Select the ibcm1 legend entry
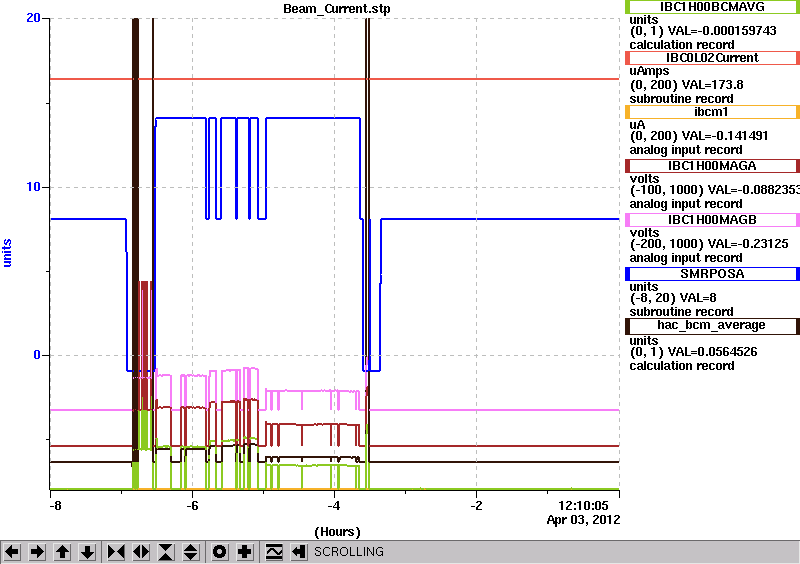 tap(712, 112)
